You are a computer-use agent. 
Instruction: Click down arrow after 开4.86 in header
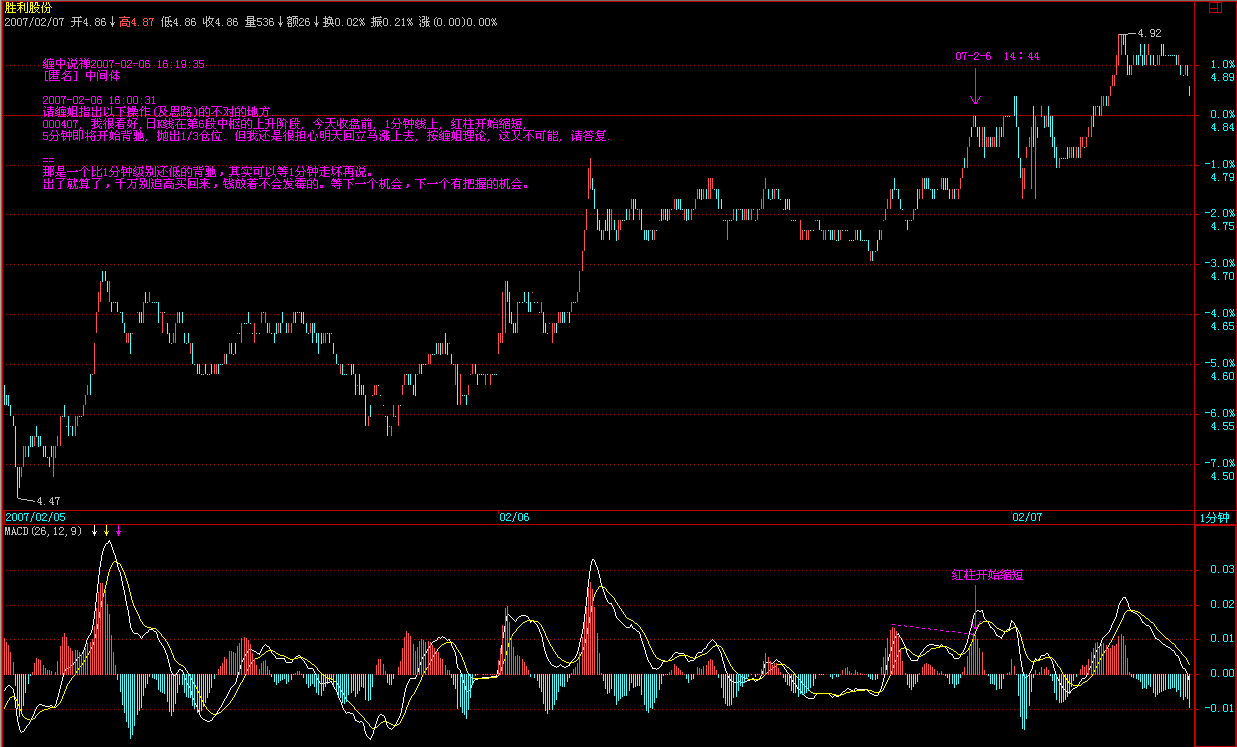coord(112,21)
